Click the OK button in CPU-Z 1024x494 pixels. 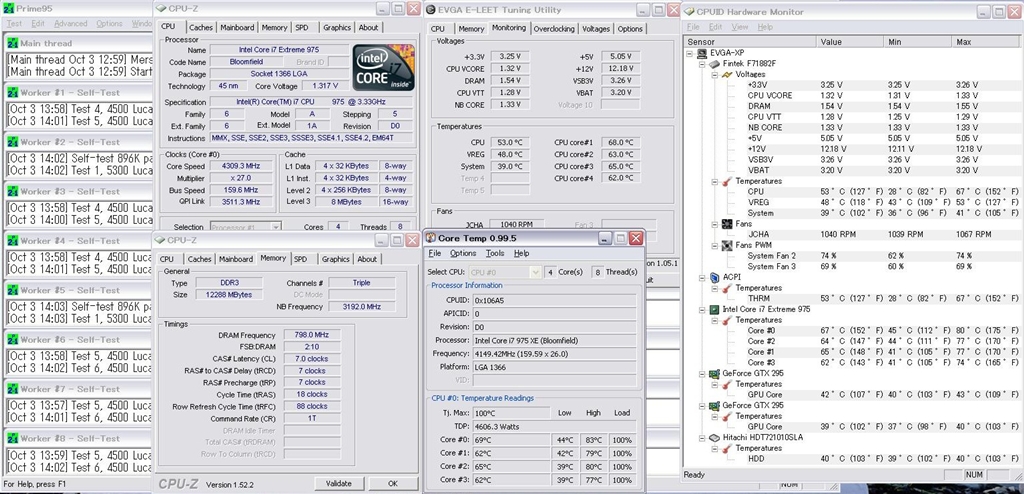[391, 483]
